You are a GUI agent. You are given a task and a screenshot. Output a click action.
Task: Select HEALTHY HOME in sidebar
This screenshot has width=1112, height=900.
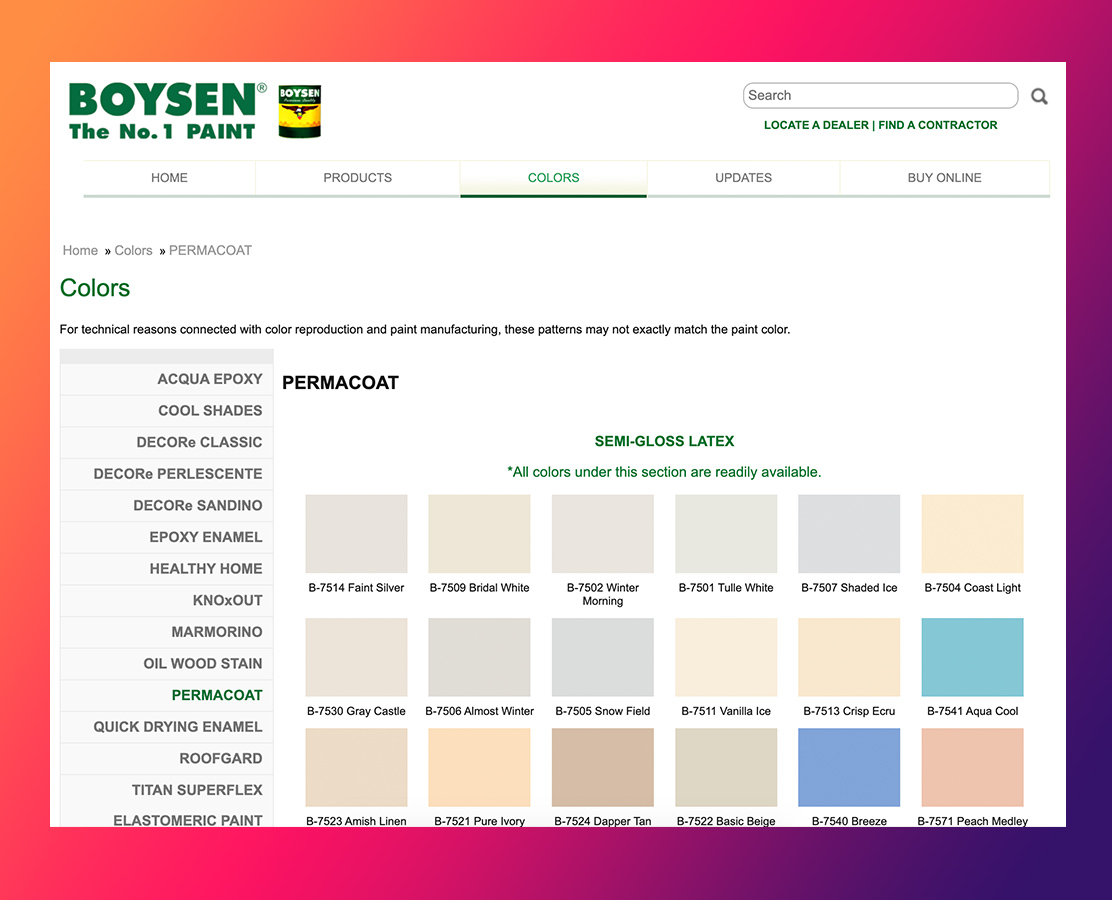[x=167, y=569]
